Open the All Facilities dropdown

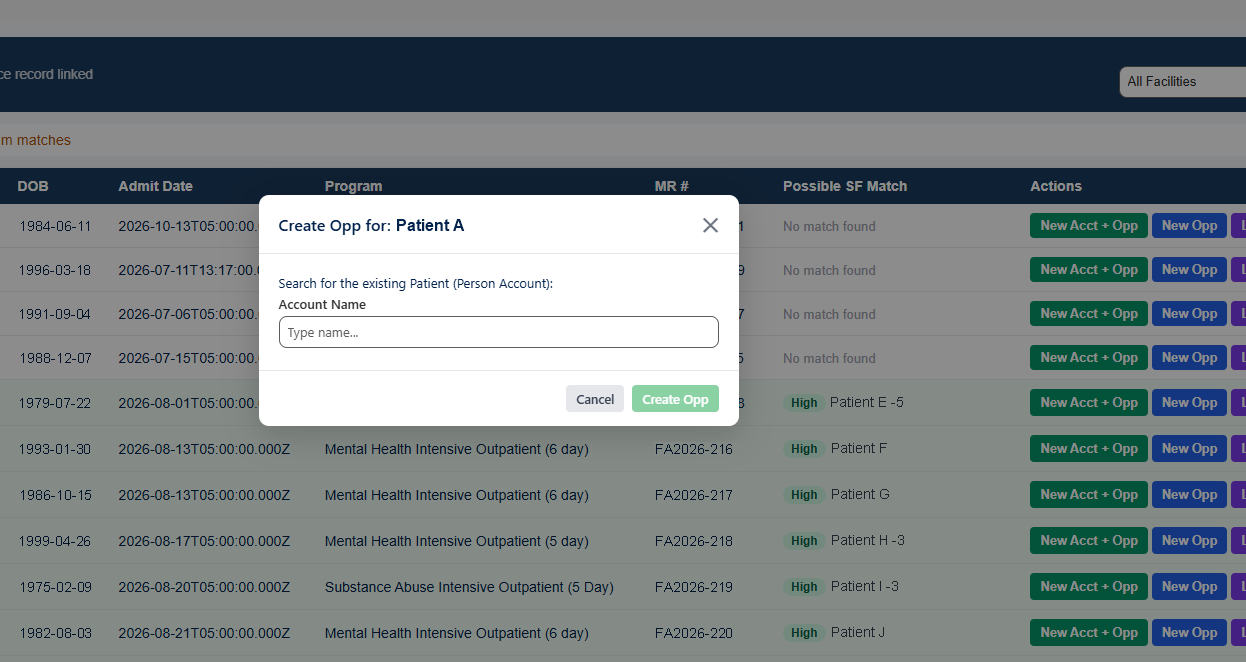1182,82
